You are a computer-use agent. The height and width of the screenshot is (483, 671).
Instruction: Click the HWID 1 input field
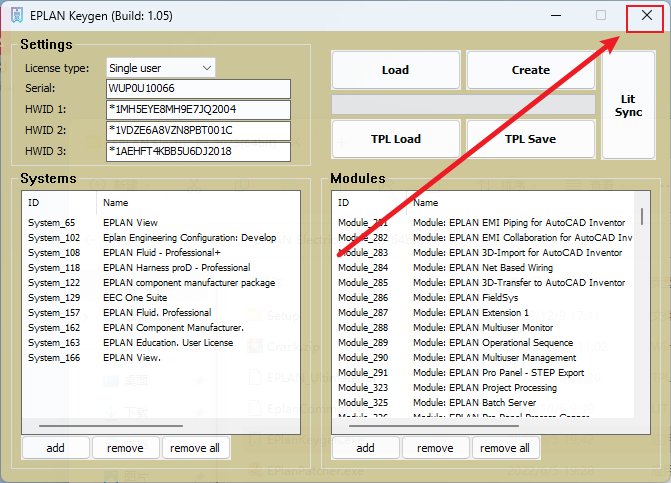(198, 110)
